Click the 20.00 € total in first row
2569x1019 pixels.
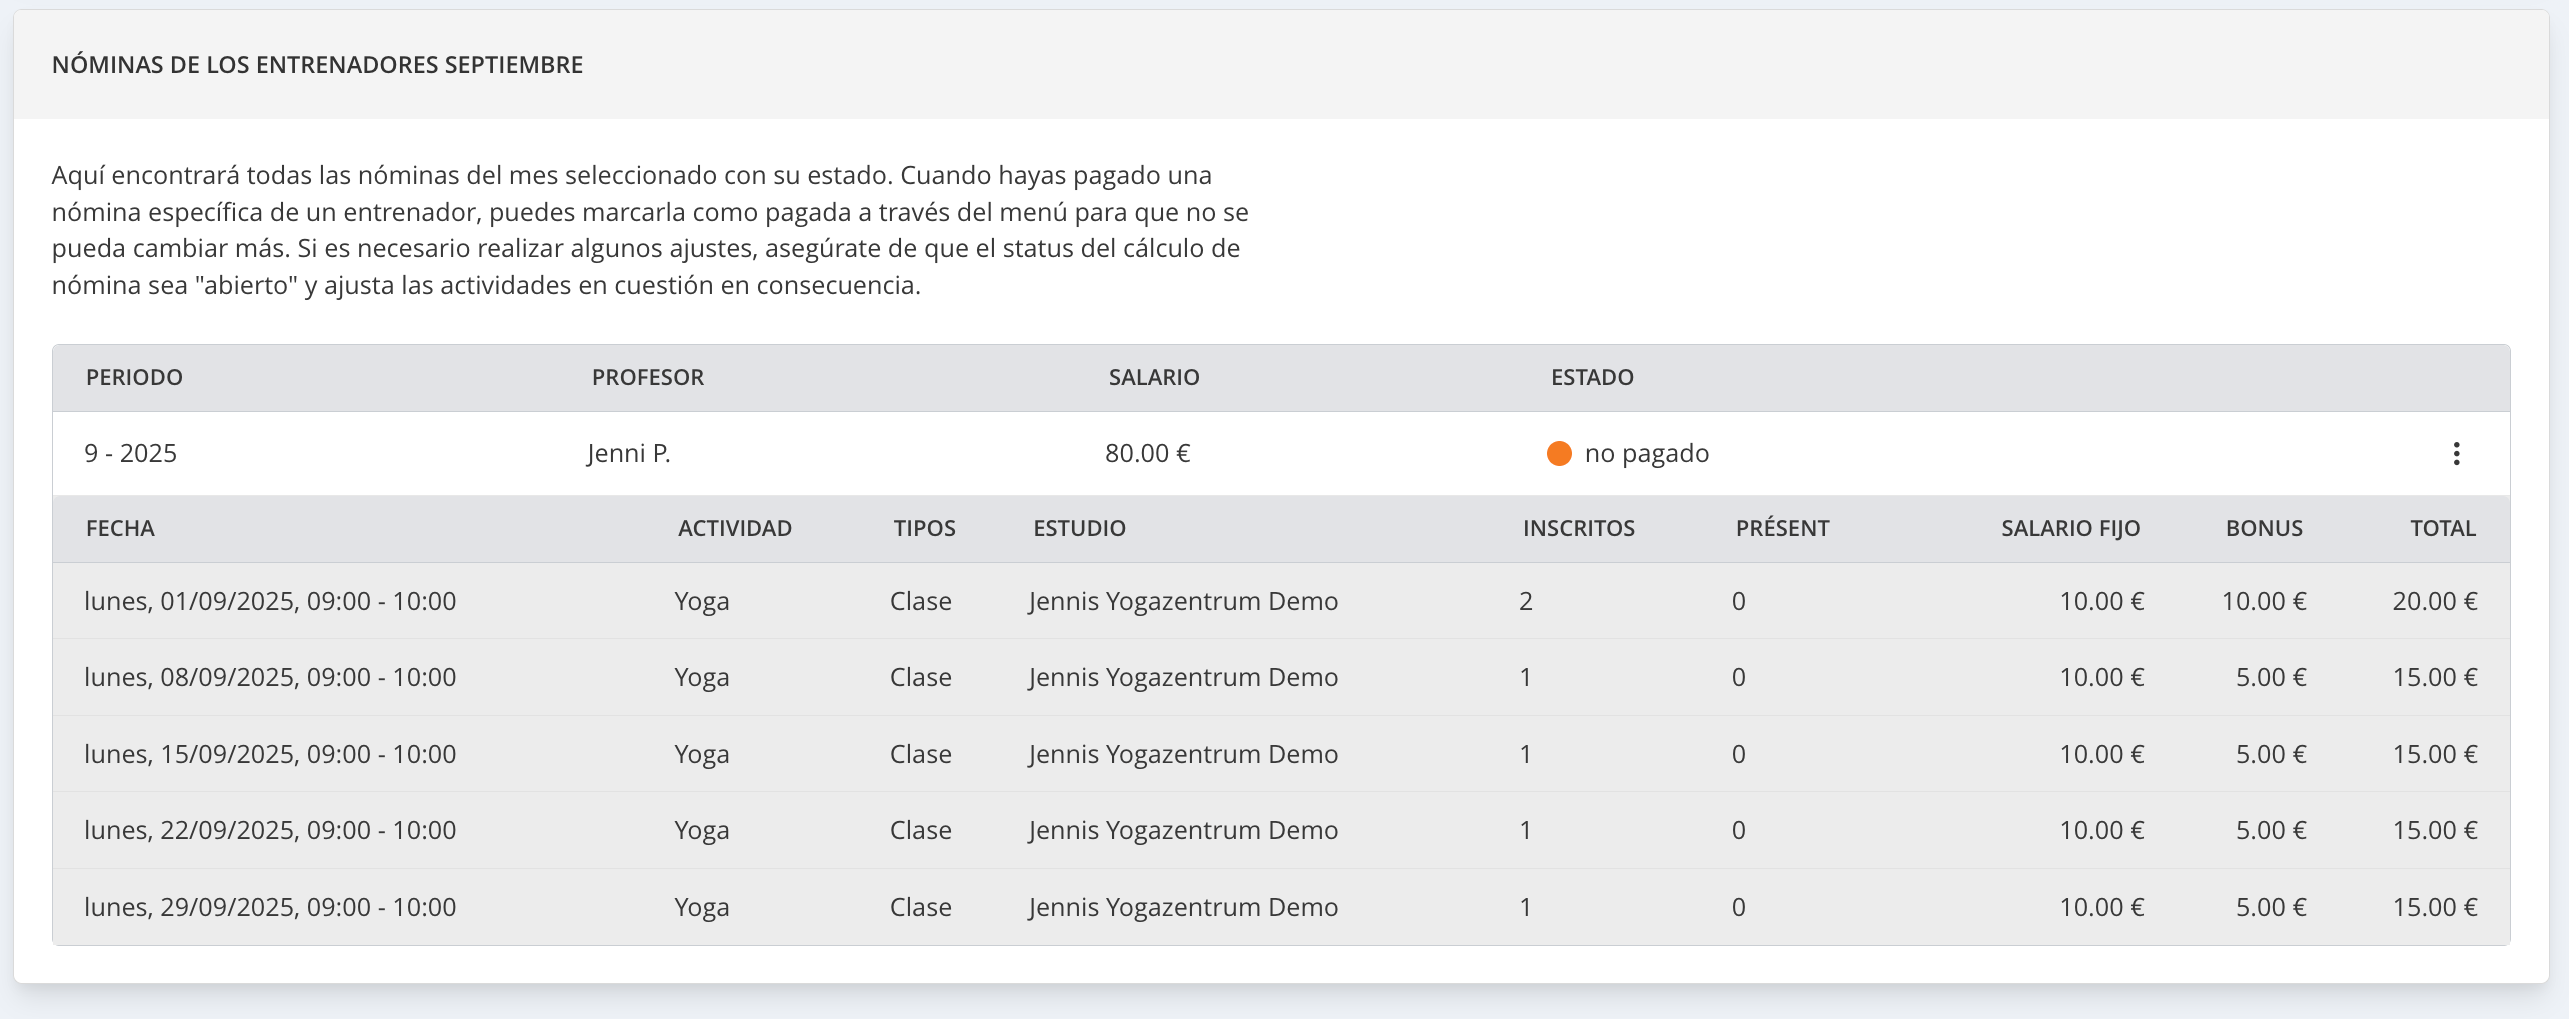2434,601
